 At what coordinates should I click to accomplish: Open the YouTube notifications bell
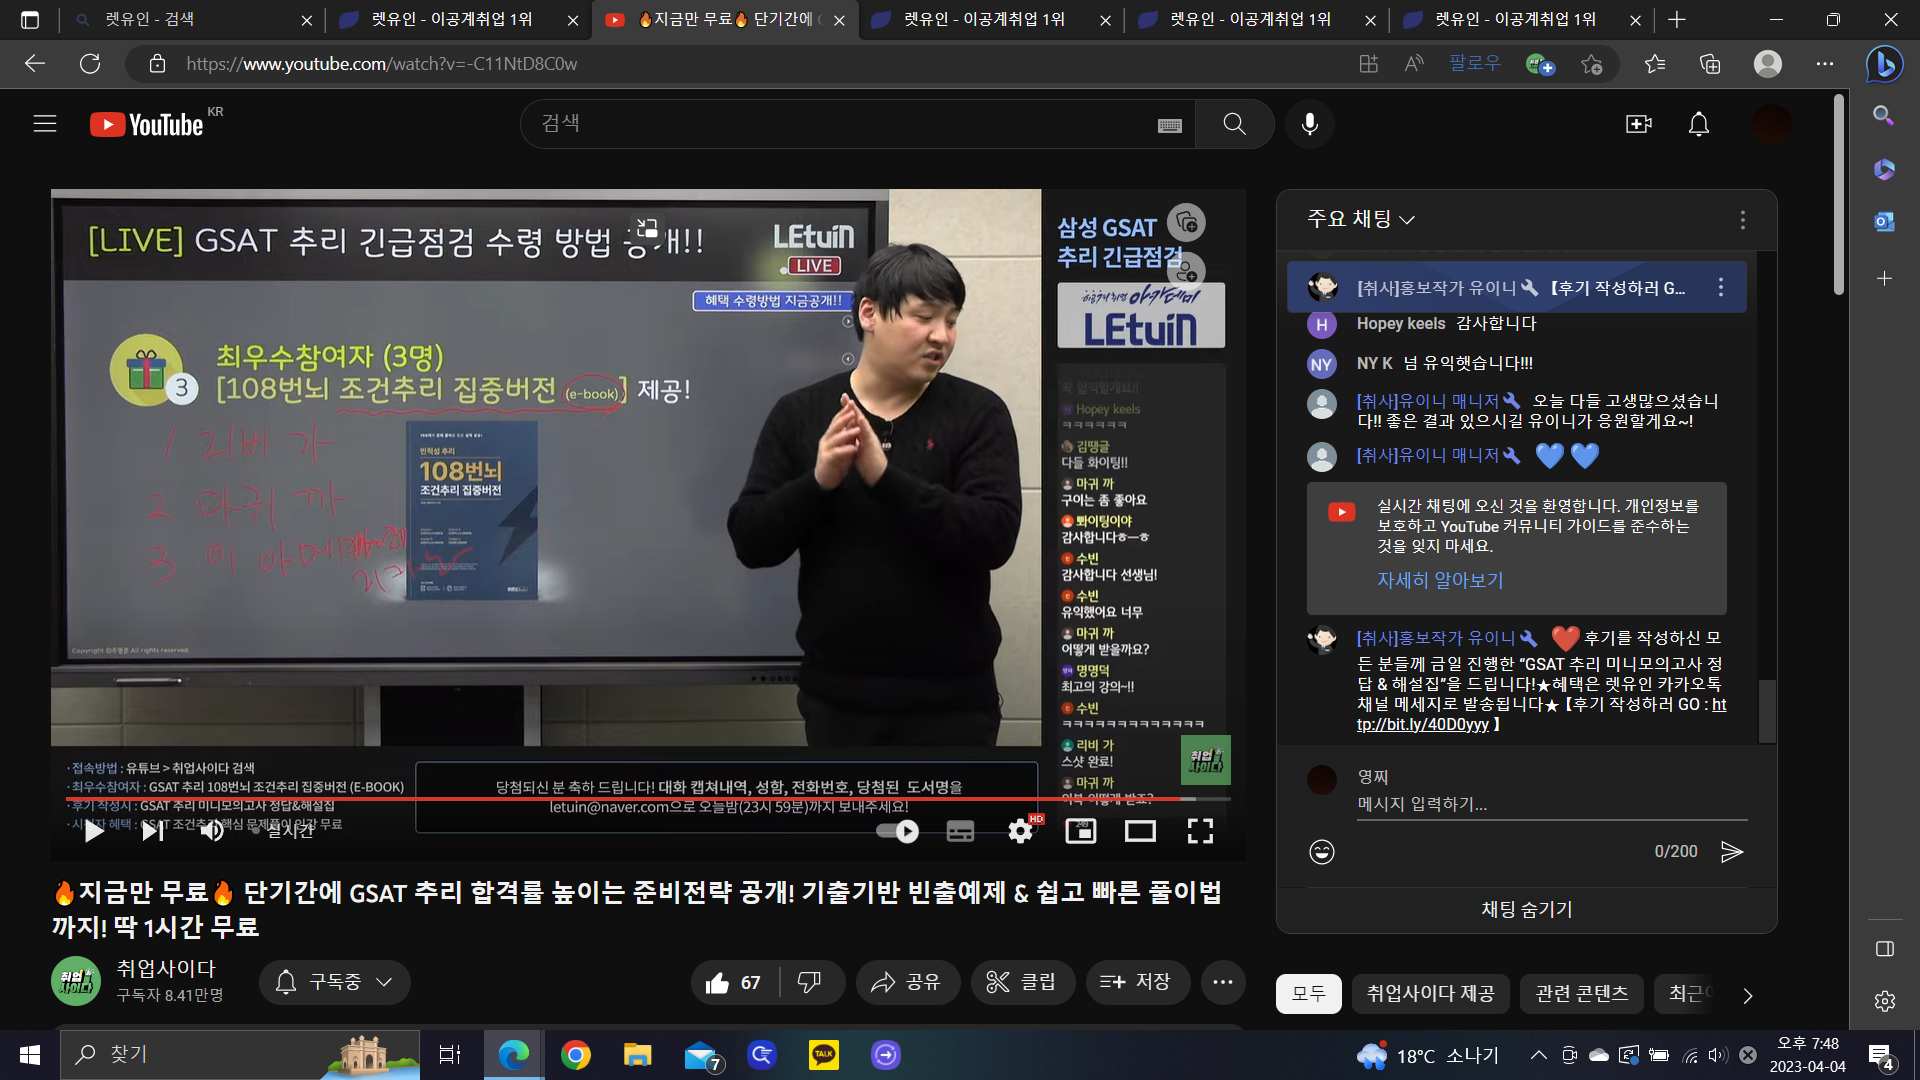click(1699, 124)
